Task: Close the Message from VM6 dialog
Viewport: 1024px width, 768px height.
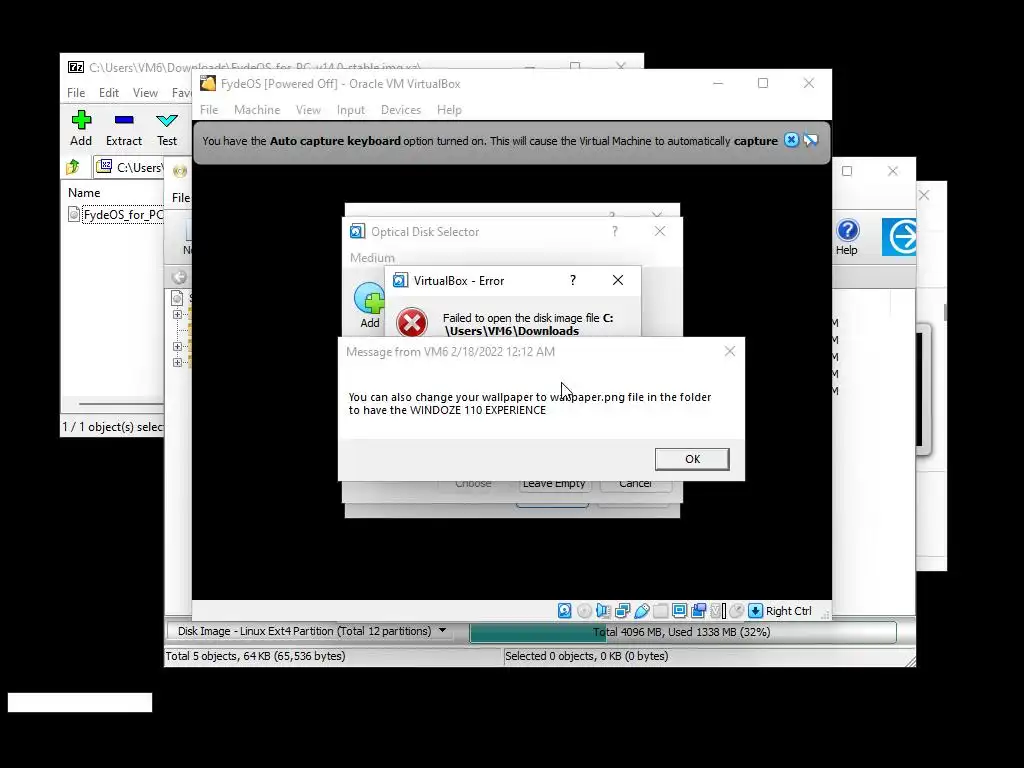Action: (729, 351)
